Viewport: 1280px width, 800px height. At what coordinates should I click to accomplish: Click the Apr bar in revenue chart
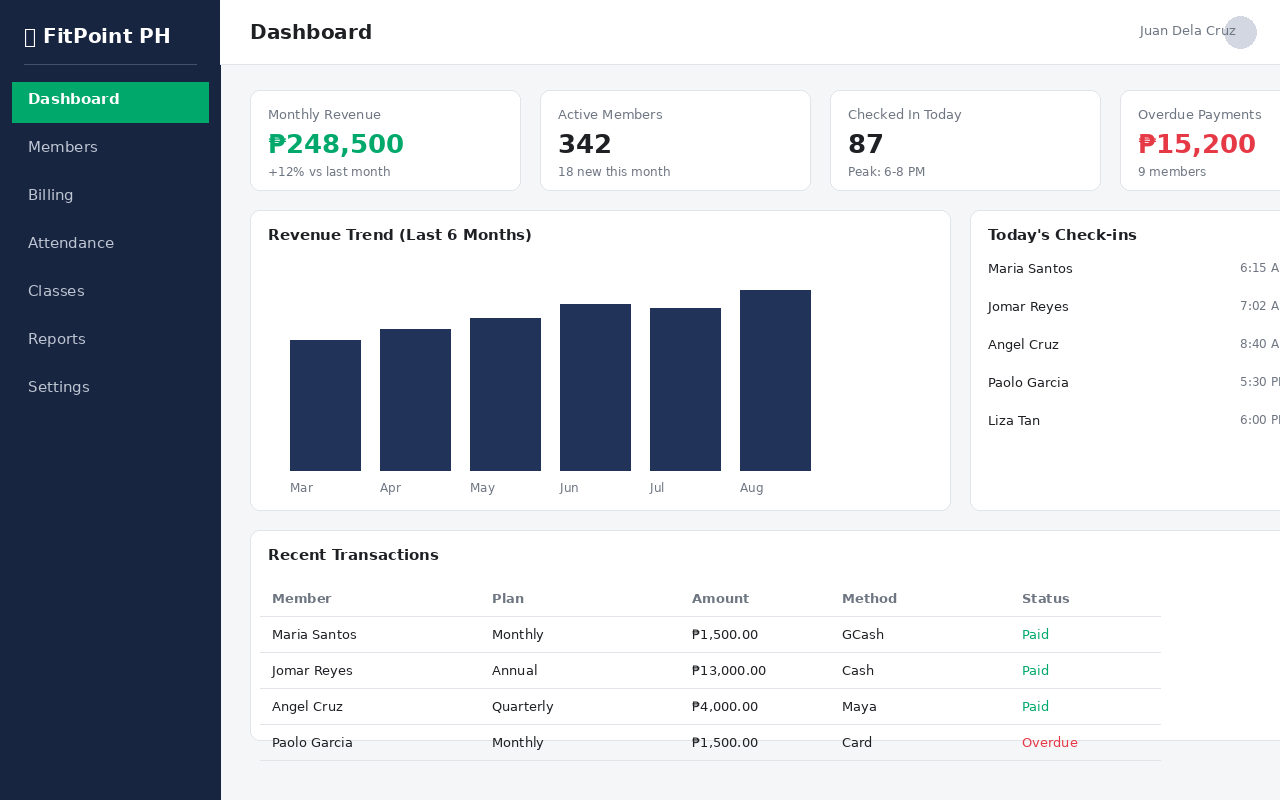tap(415, 400)
